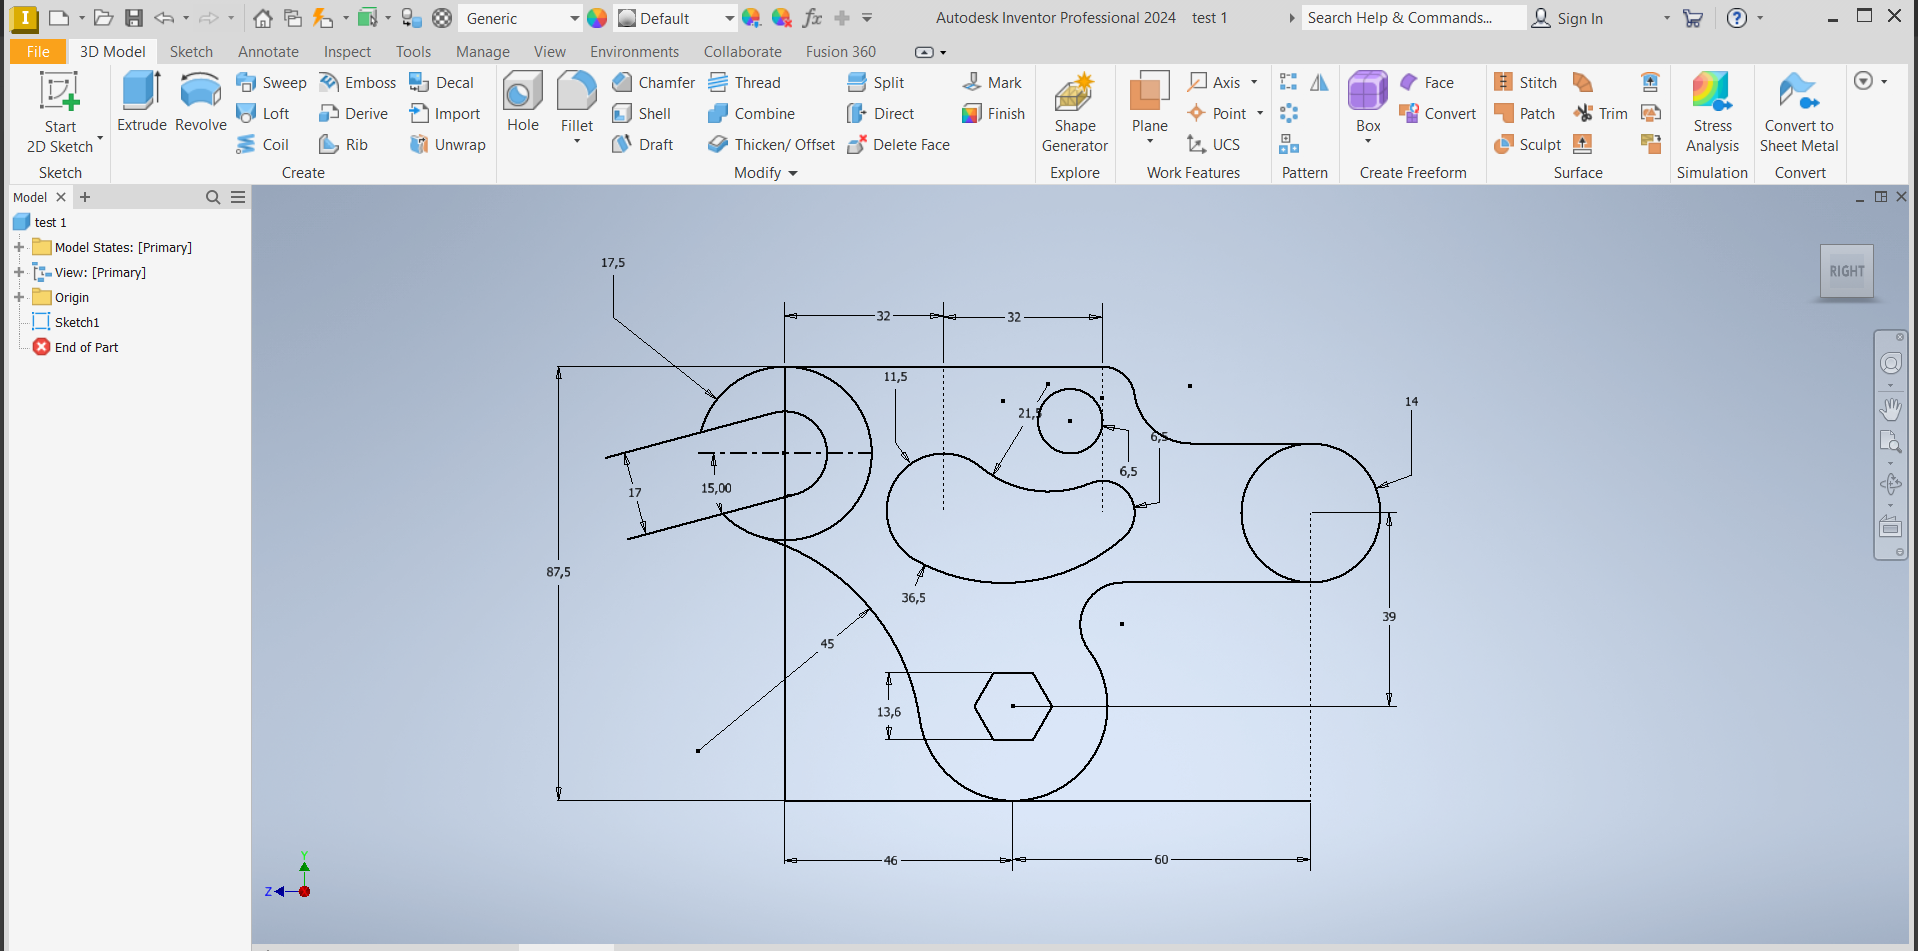Click the Search Help & Commands field
The width and height of the screenshot is (1918, 951).
tap(1412, 18)
